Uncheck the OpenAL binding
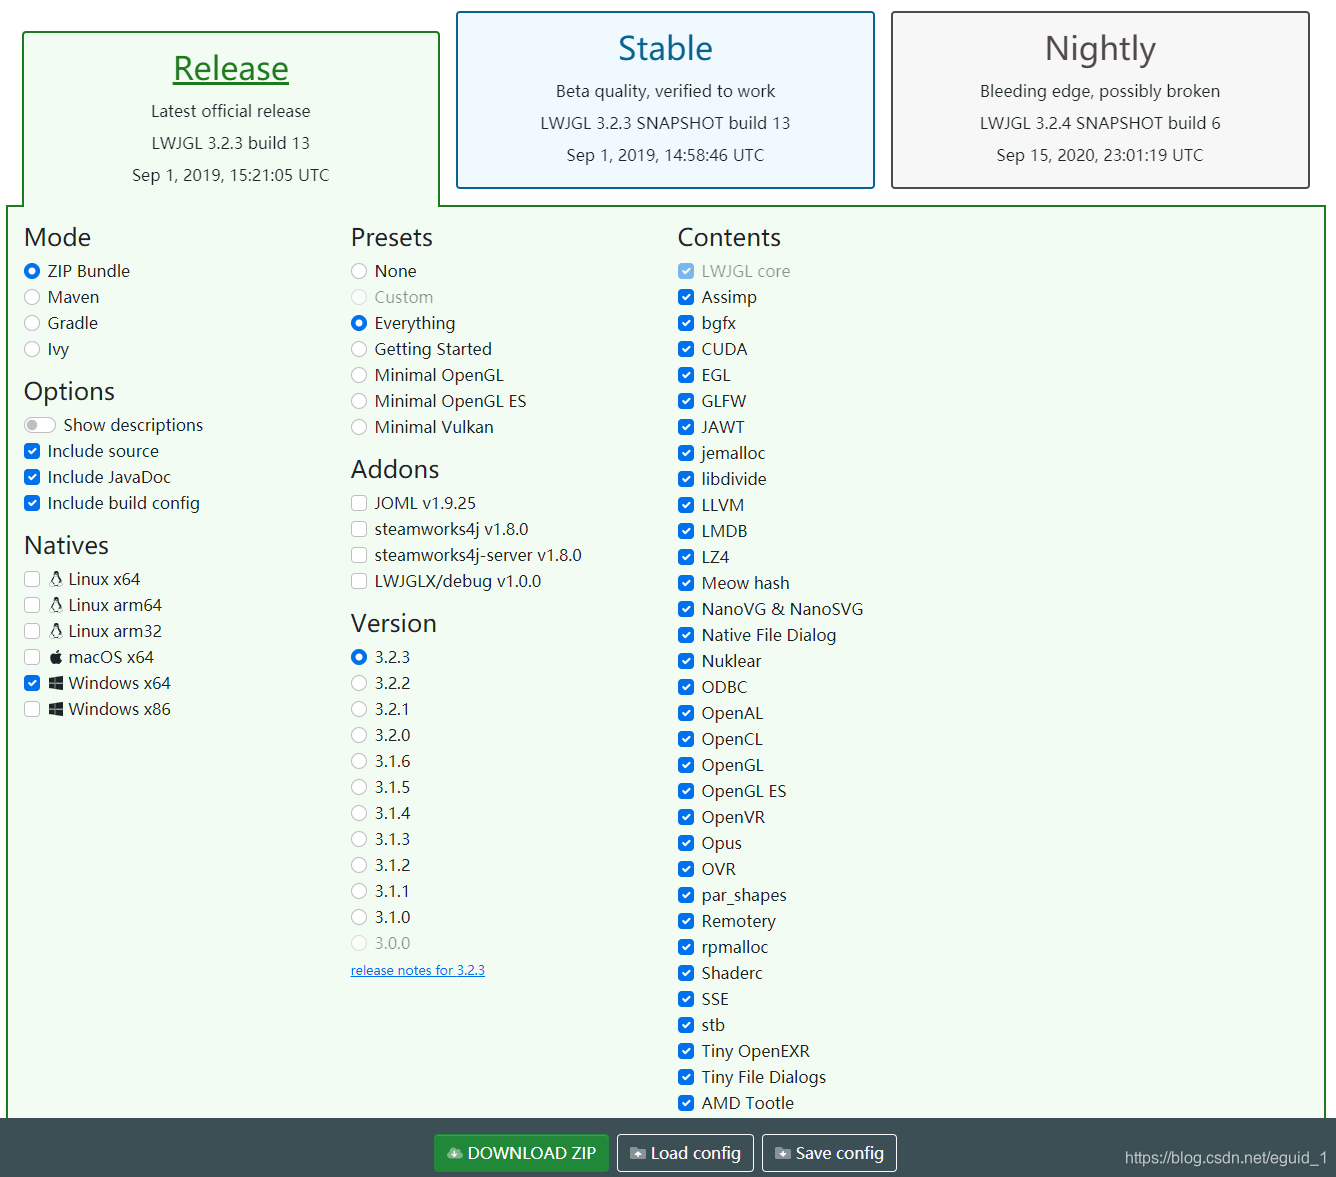Image resolution: width=1336 pixels, height=1177 pixels. 686,713
